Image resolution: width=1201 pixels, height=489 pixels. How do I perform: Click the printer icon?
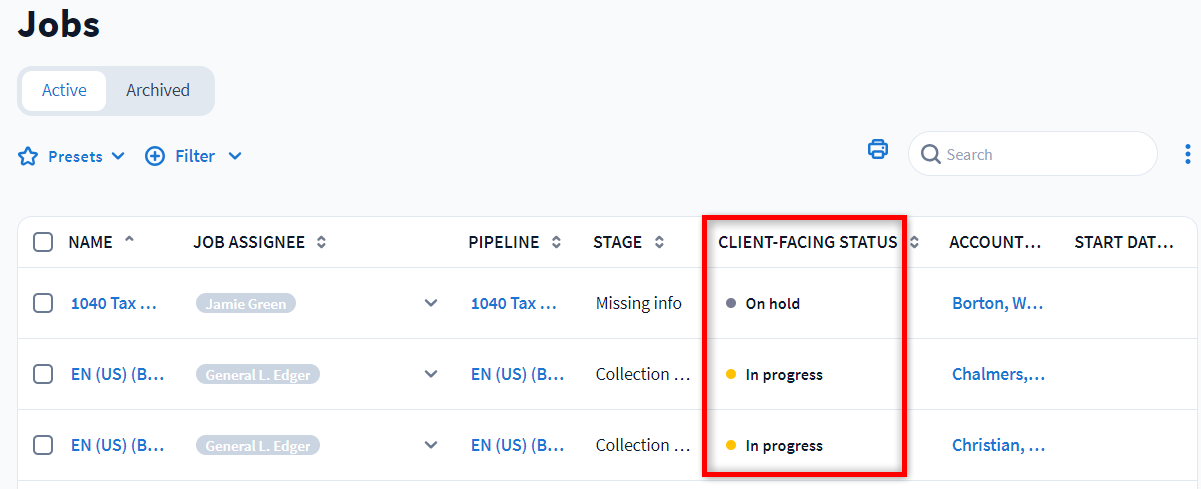pyautogui.click(x=877, y=150)
